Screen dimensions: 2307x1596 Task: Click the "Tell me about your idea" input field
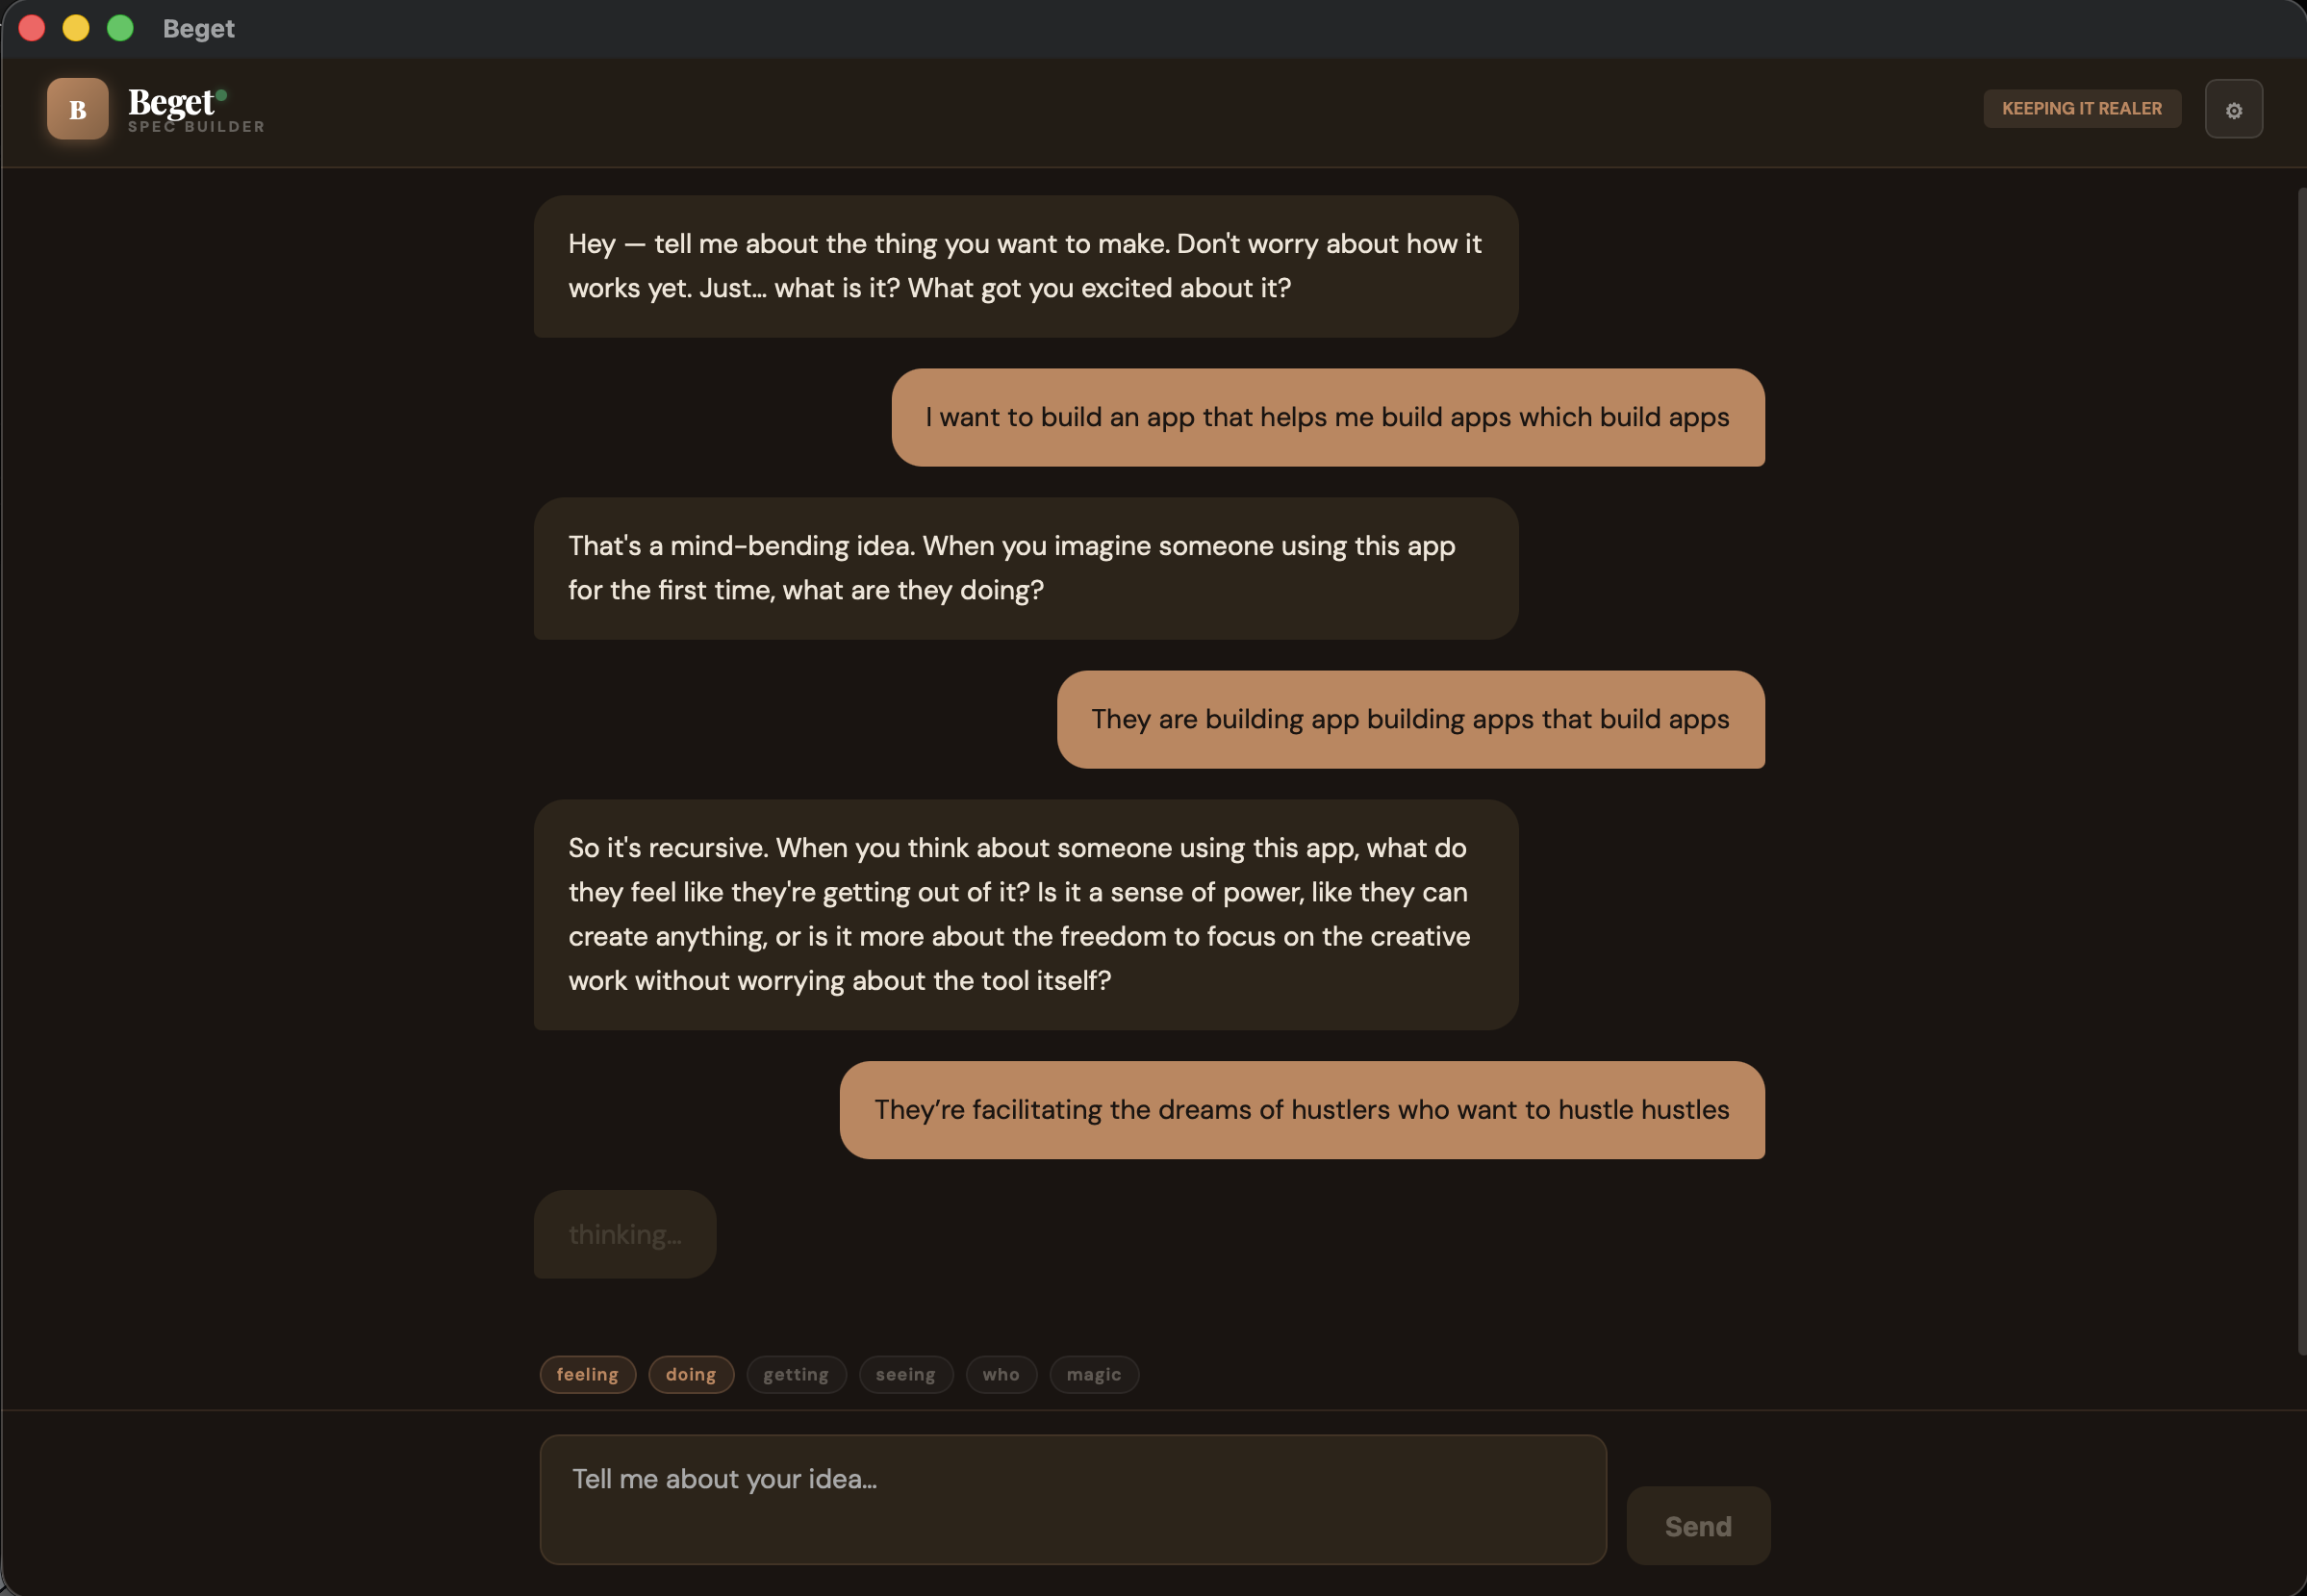tap(1072, 1498)
